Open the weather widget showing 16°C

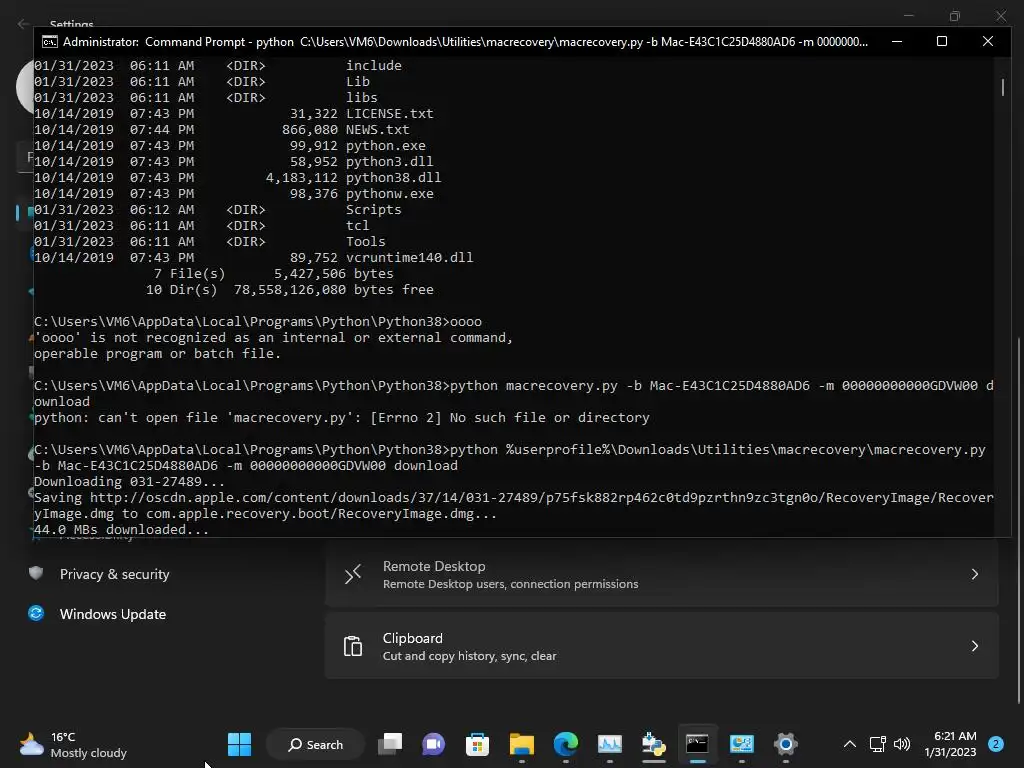(x=73, y=744)
